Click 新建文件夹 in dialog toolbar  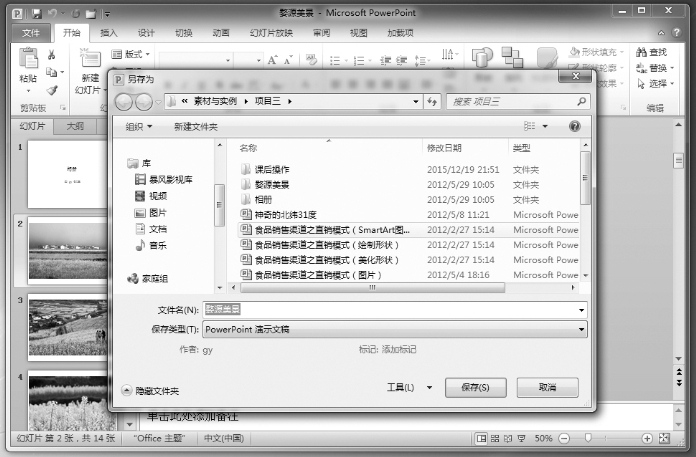coord(195,127)
